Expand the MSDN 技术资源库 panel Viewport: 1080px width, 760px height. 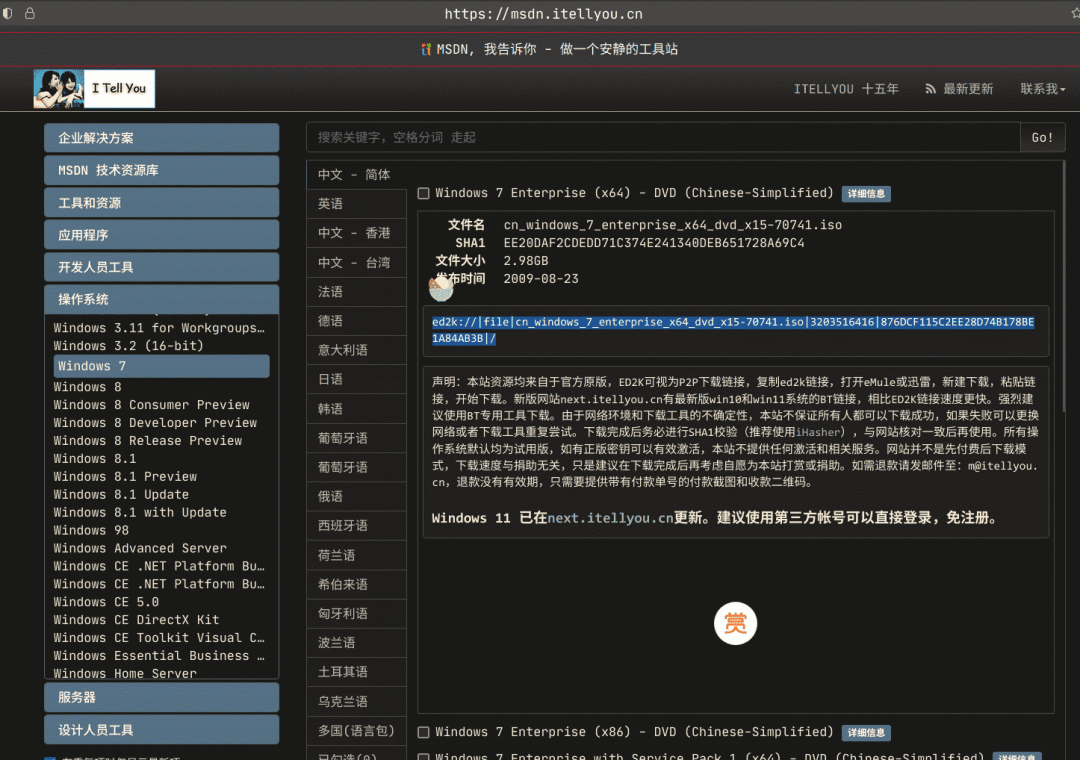coord(161,170)
